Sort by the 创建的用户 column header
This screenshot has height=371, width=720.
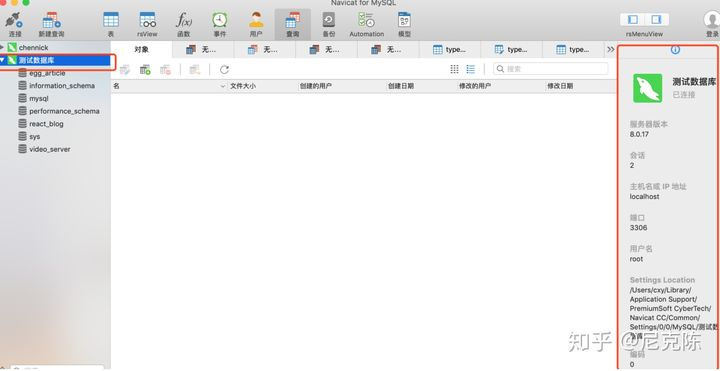[315, 86]
